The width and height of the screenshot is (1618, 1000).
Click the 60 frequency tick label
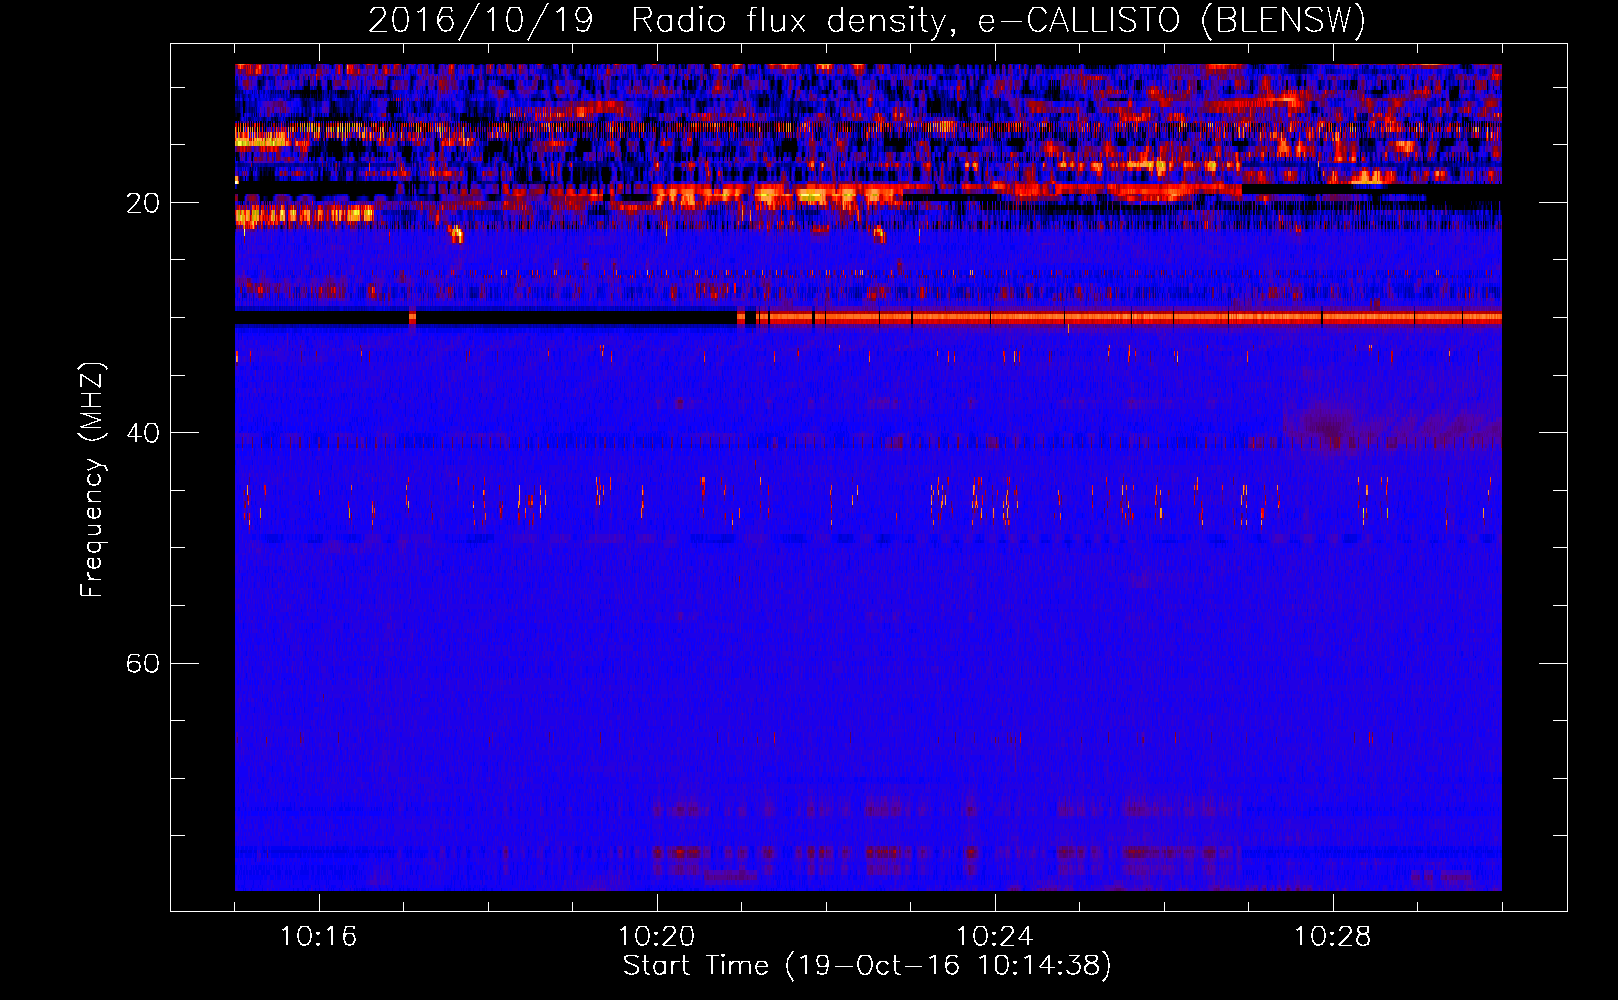(x=142, y=663)
